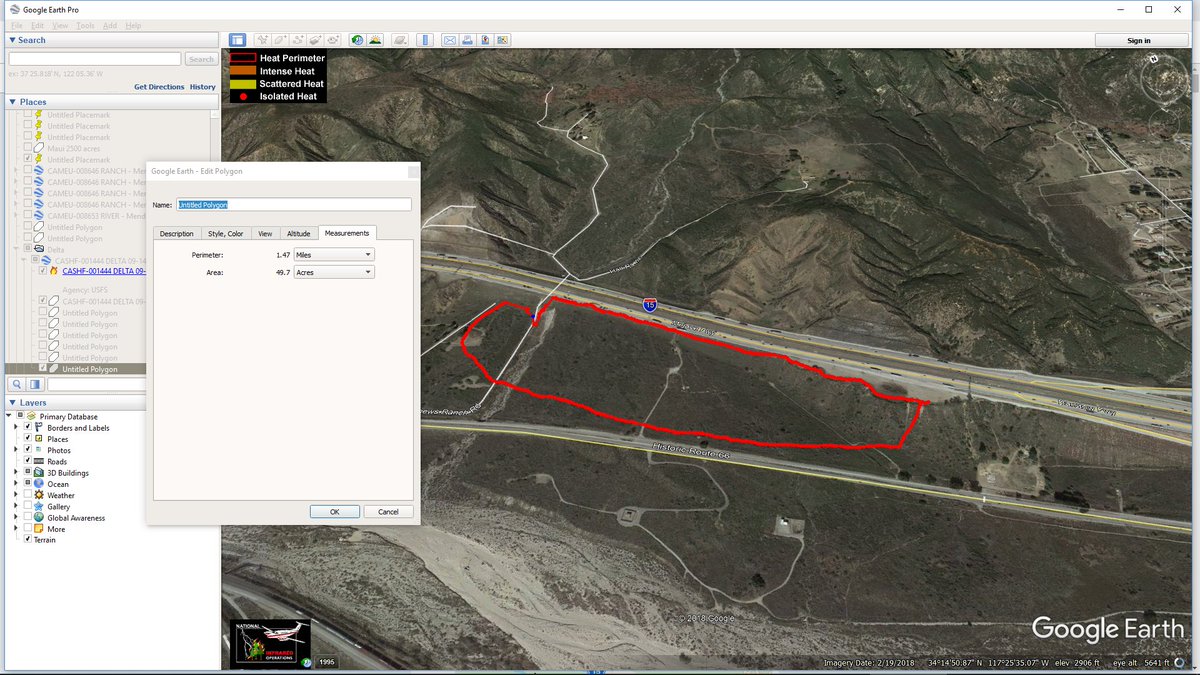Expand the 3D Buildings layer tree
The image size is (1200, 675).
[16, 472]
